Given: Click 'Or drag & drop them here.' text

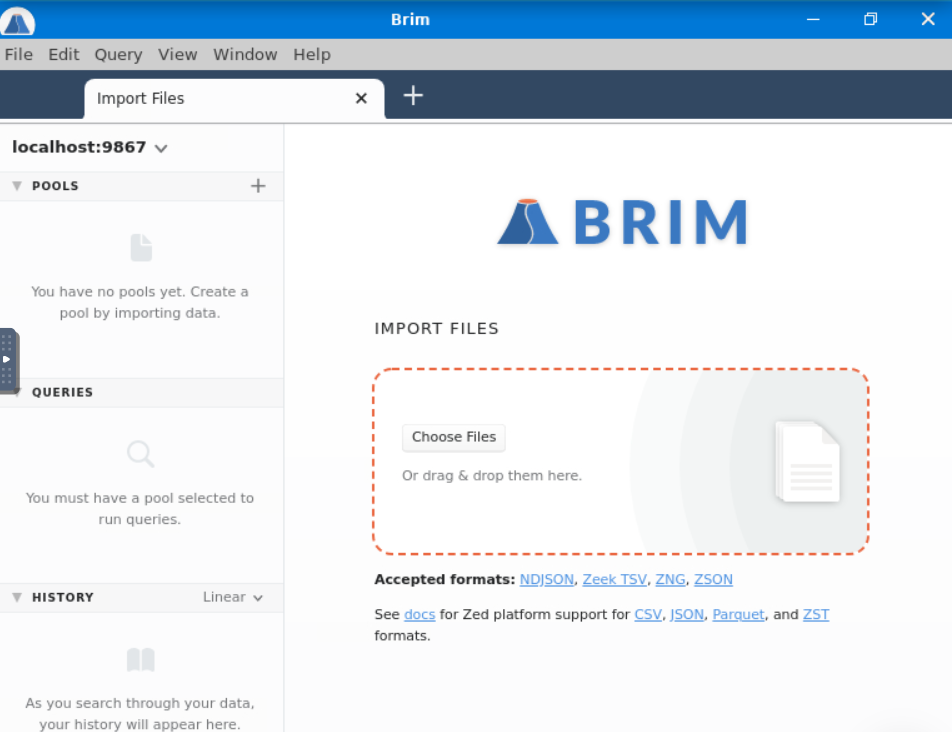Looking at the screenshot, I should (x=492, y=475).
